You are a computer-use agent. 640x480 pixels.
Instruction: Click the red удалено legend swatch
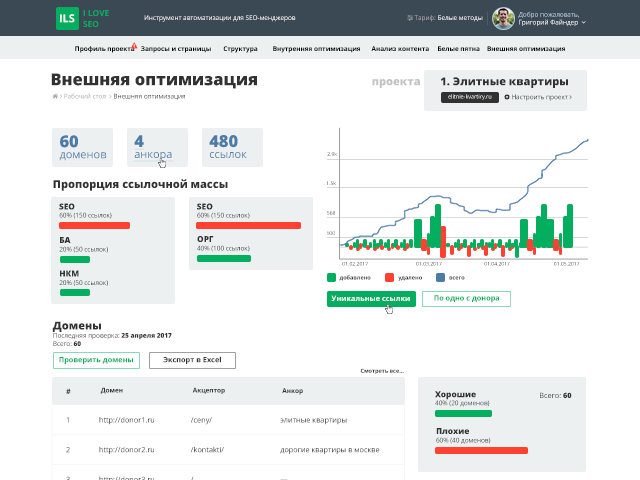[389, 278]
